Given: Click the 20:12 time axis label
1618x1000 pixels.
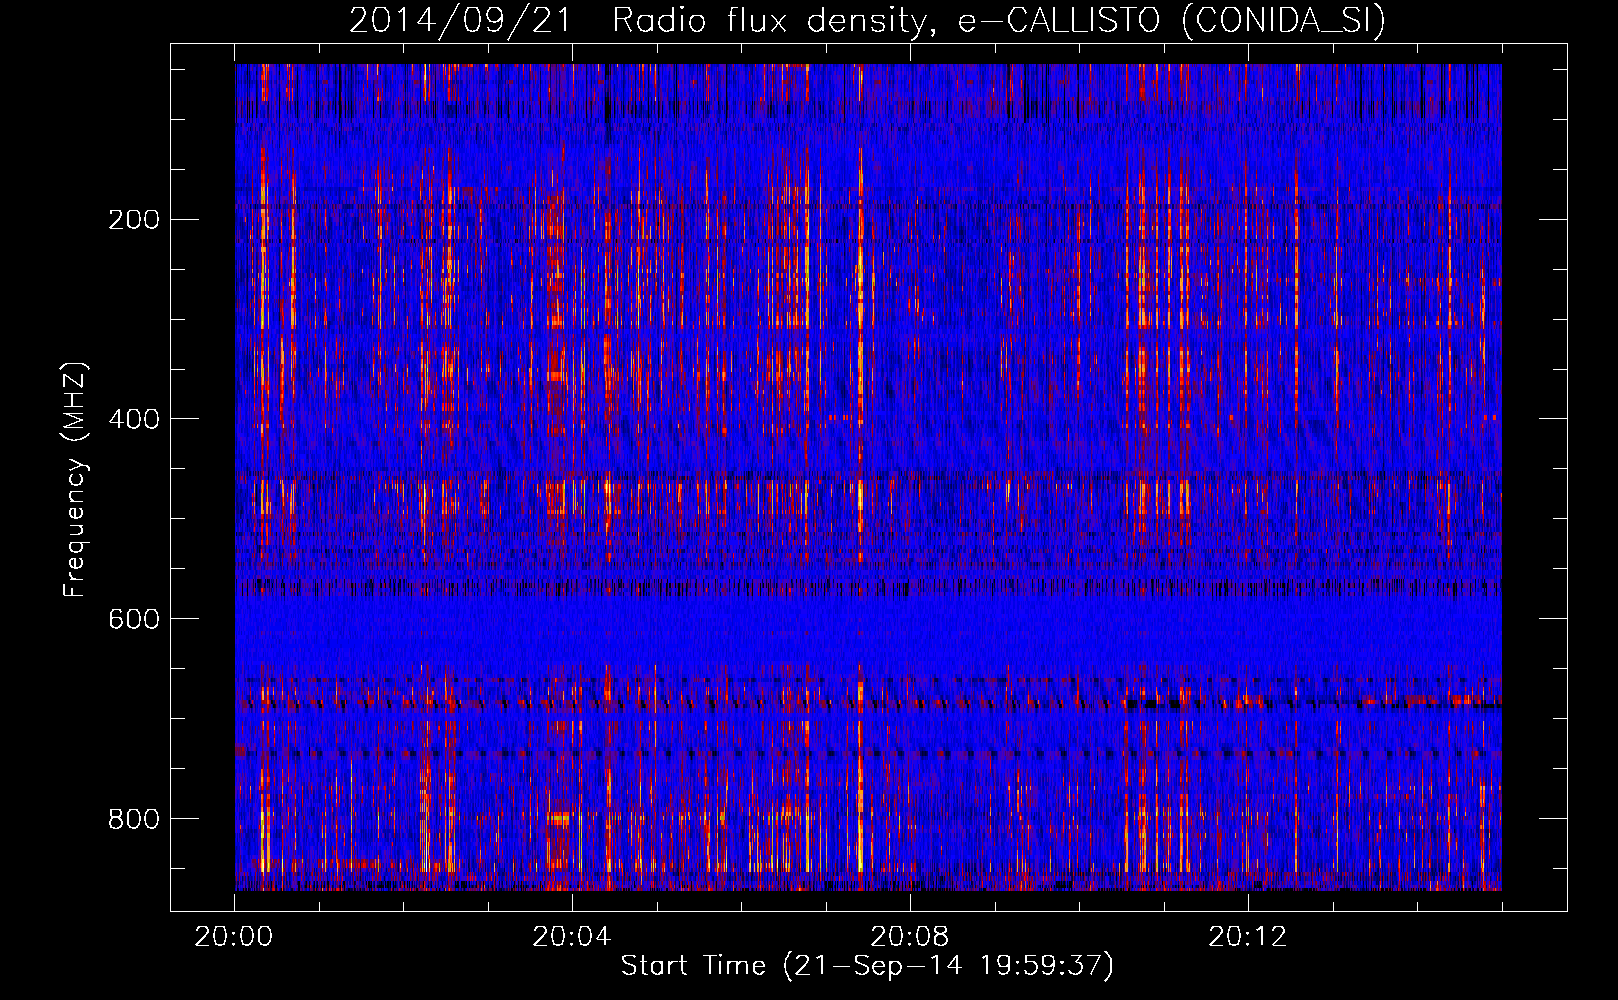Looking at the screenshot, I should pos(1247,937).
